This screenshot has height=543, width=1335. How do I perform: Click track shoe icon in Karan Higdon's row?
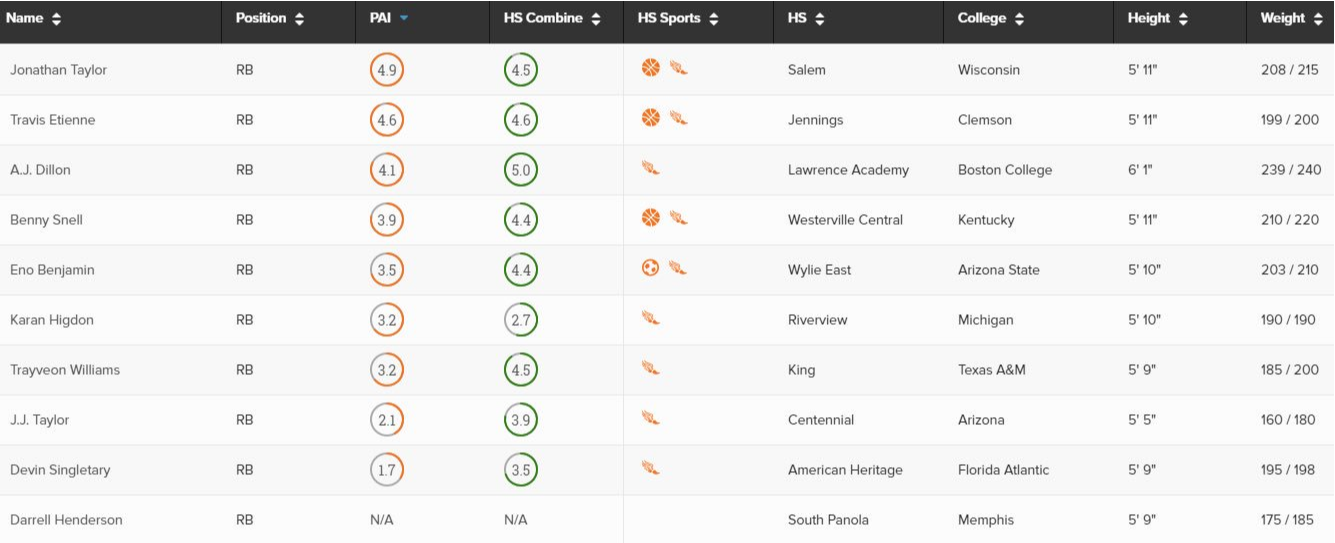[x=651, y=318]
